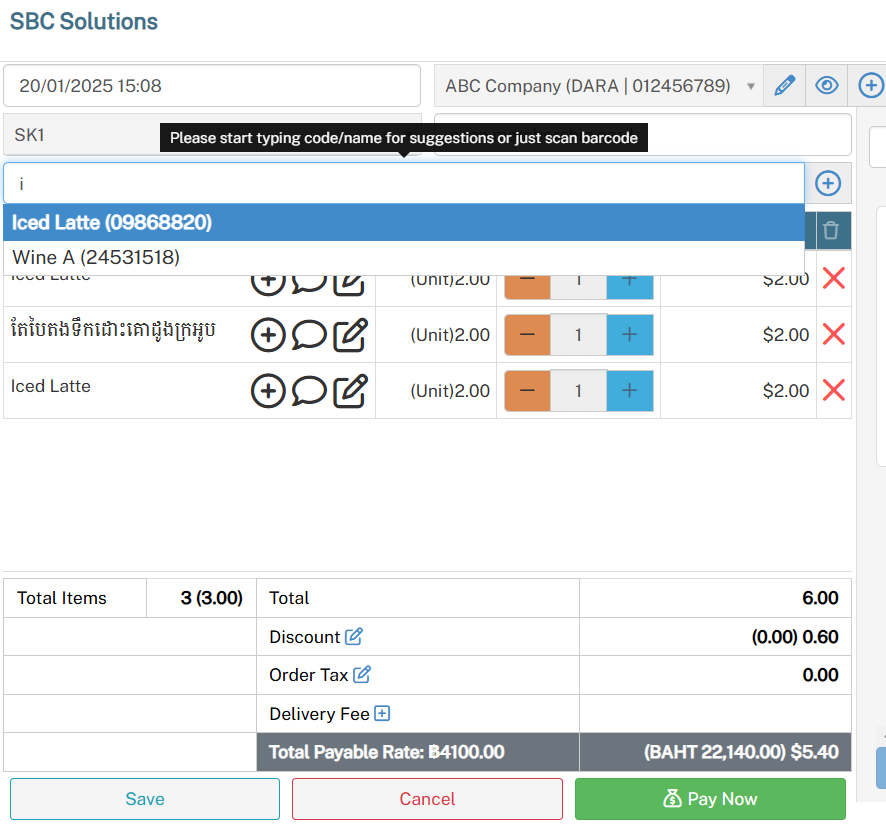This screenshot has width=886, height=830.
Task: View customer details with eye icon
Action: [x=826, y=86]
